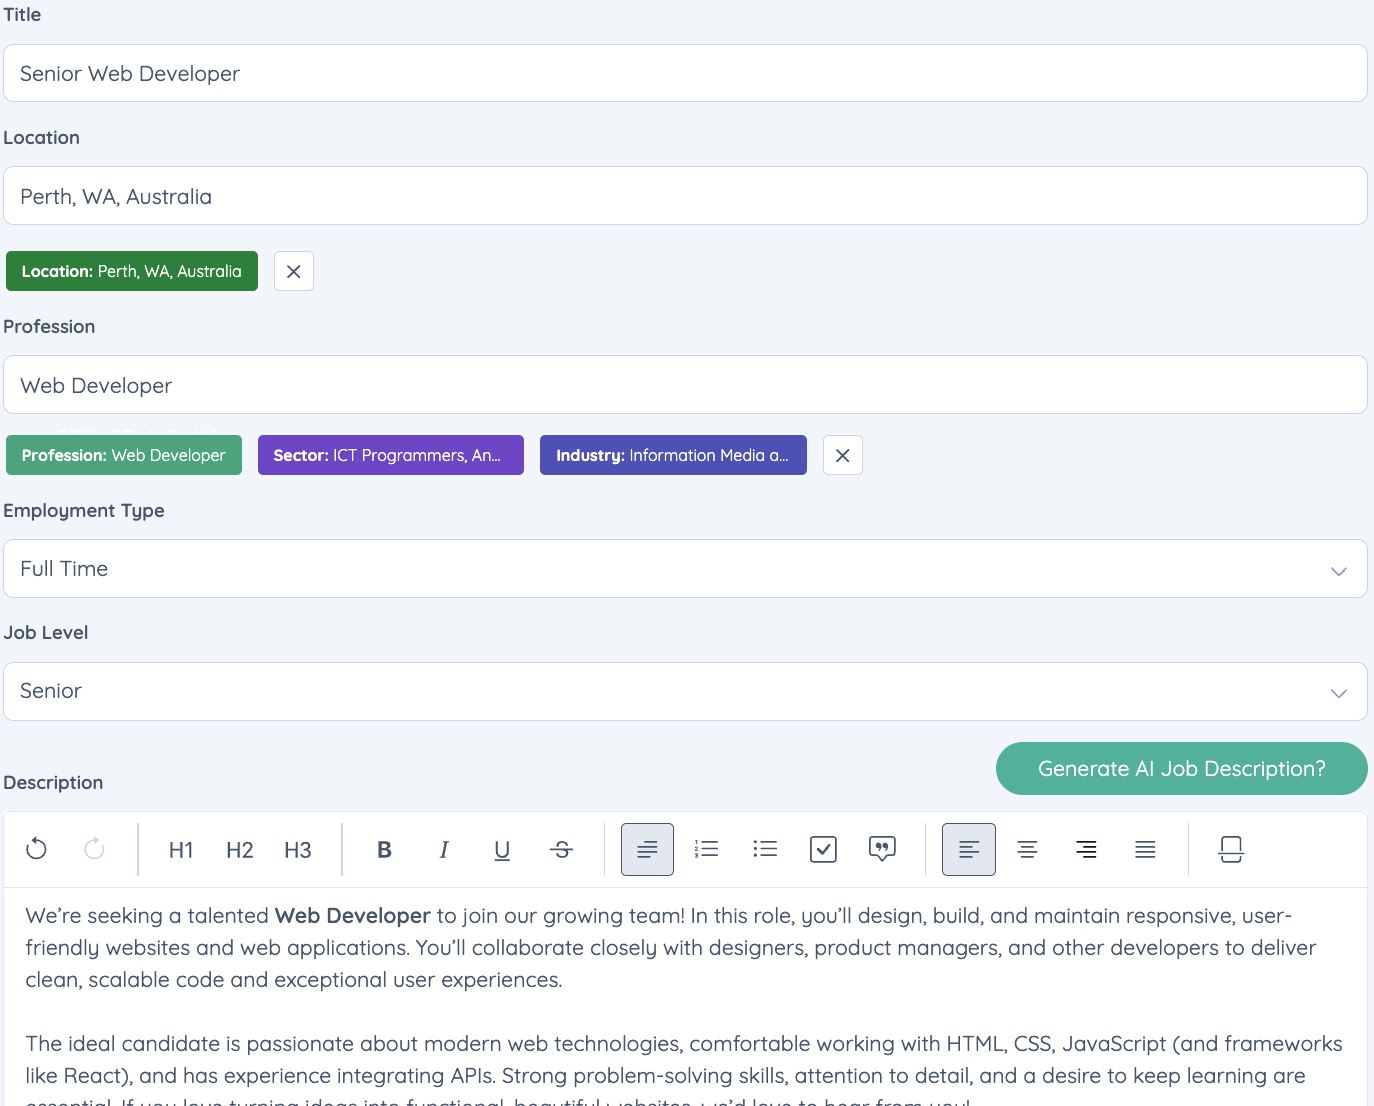Insert a task checklist in the description editor

823,849
